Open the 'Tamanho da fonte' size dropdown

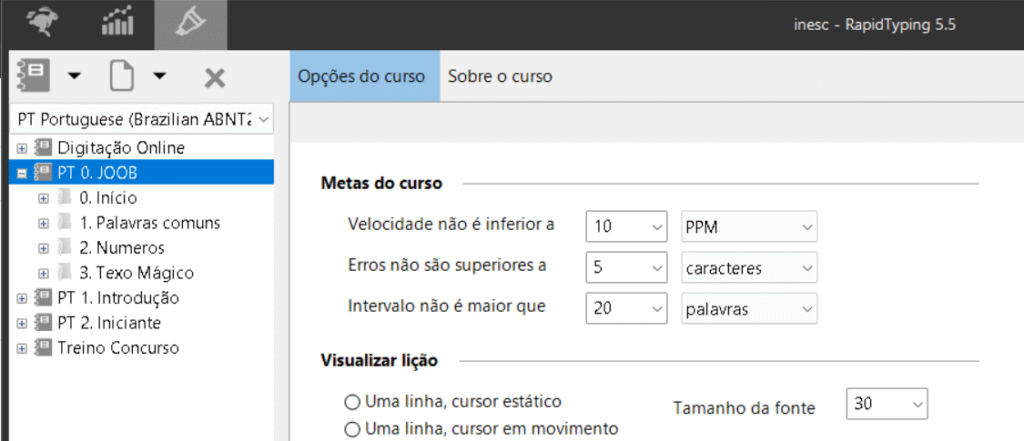[x=918, y=405]
